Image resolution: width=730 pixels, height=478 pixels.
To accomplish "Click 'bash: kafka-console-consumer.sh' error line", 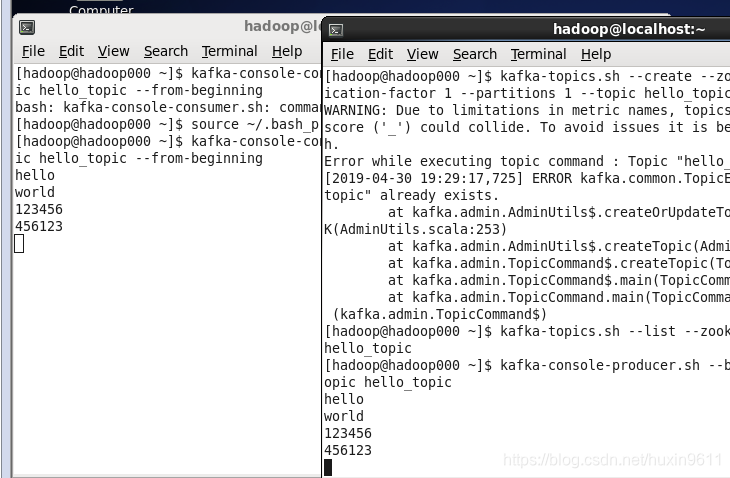I will coord(168,108).
